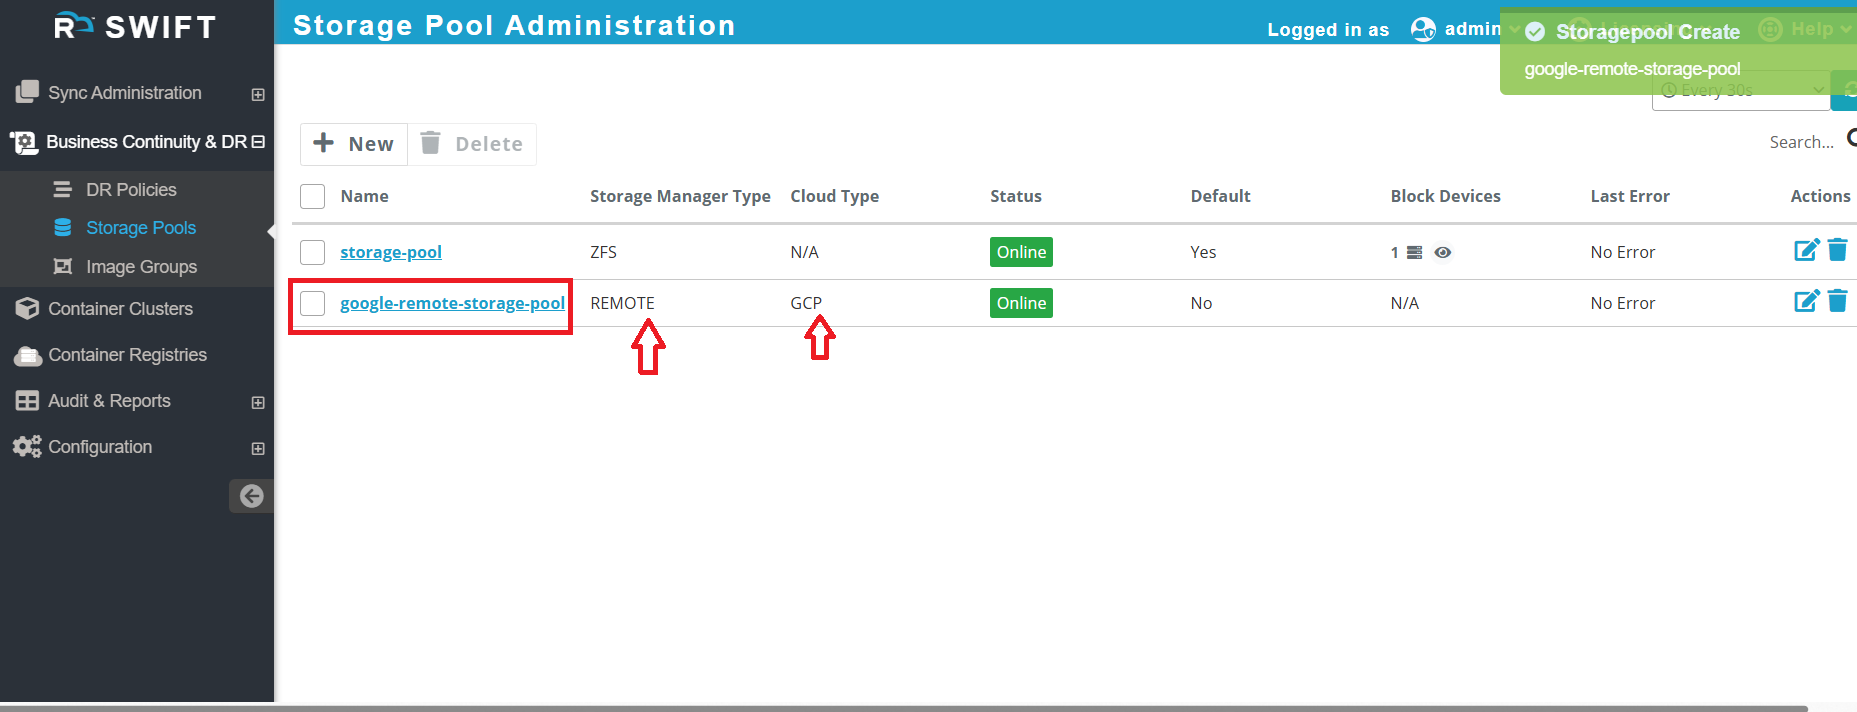Sort by Storage Manager Type column header
This screenshot has width=1857, height=712.
pos(680,196)
